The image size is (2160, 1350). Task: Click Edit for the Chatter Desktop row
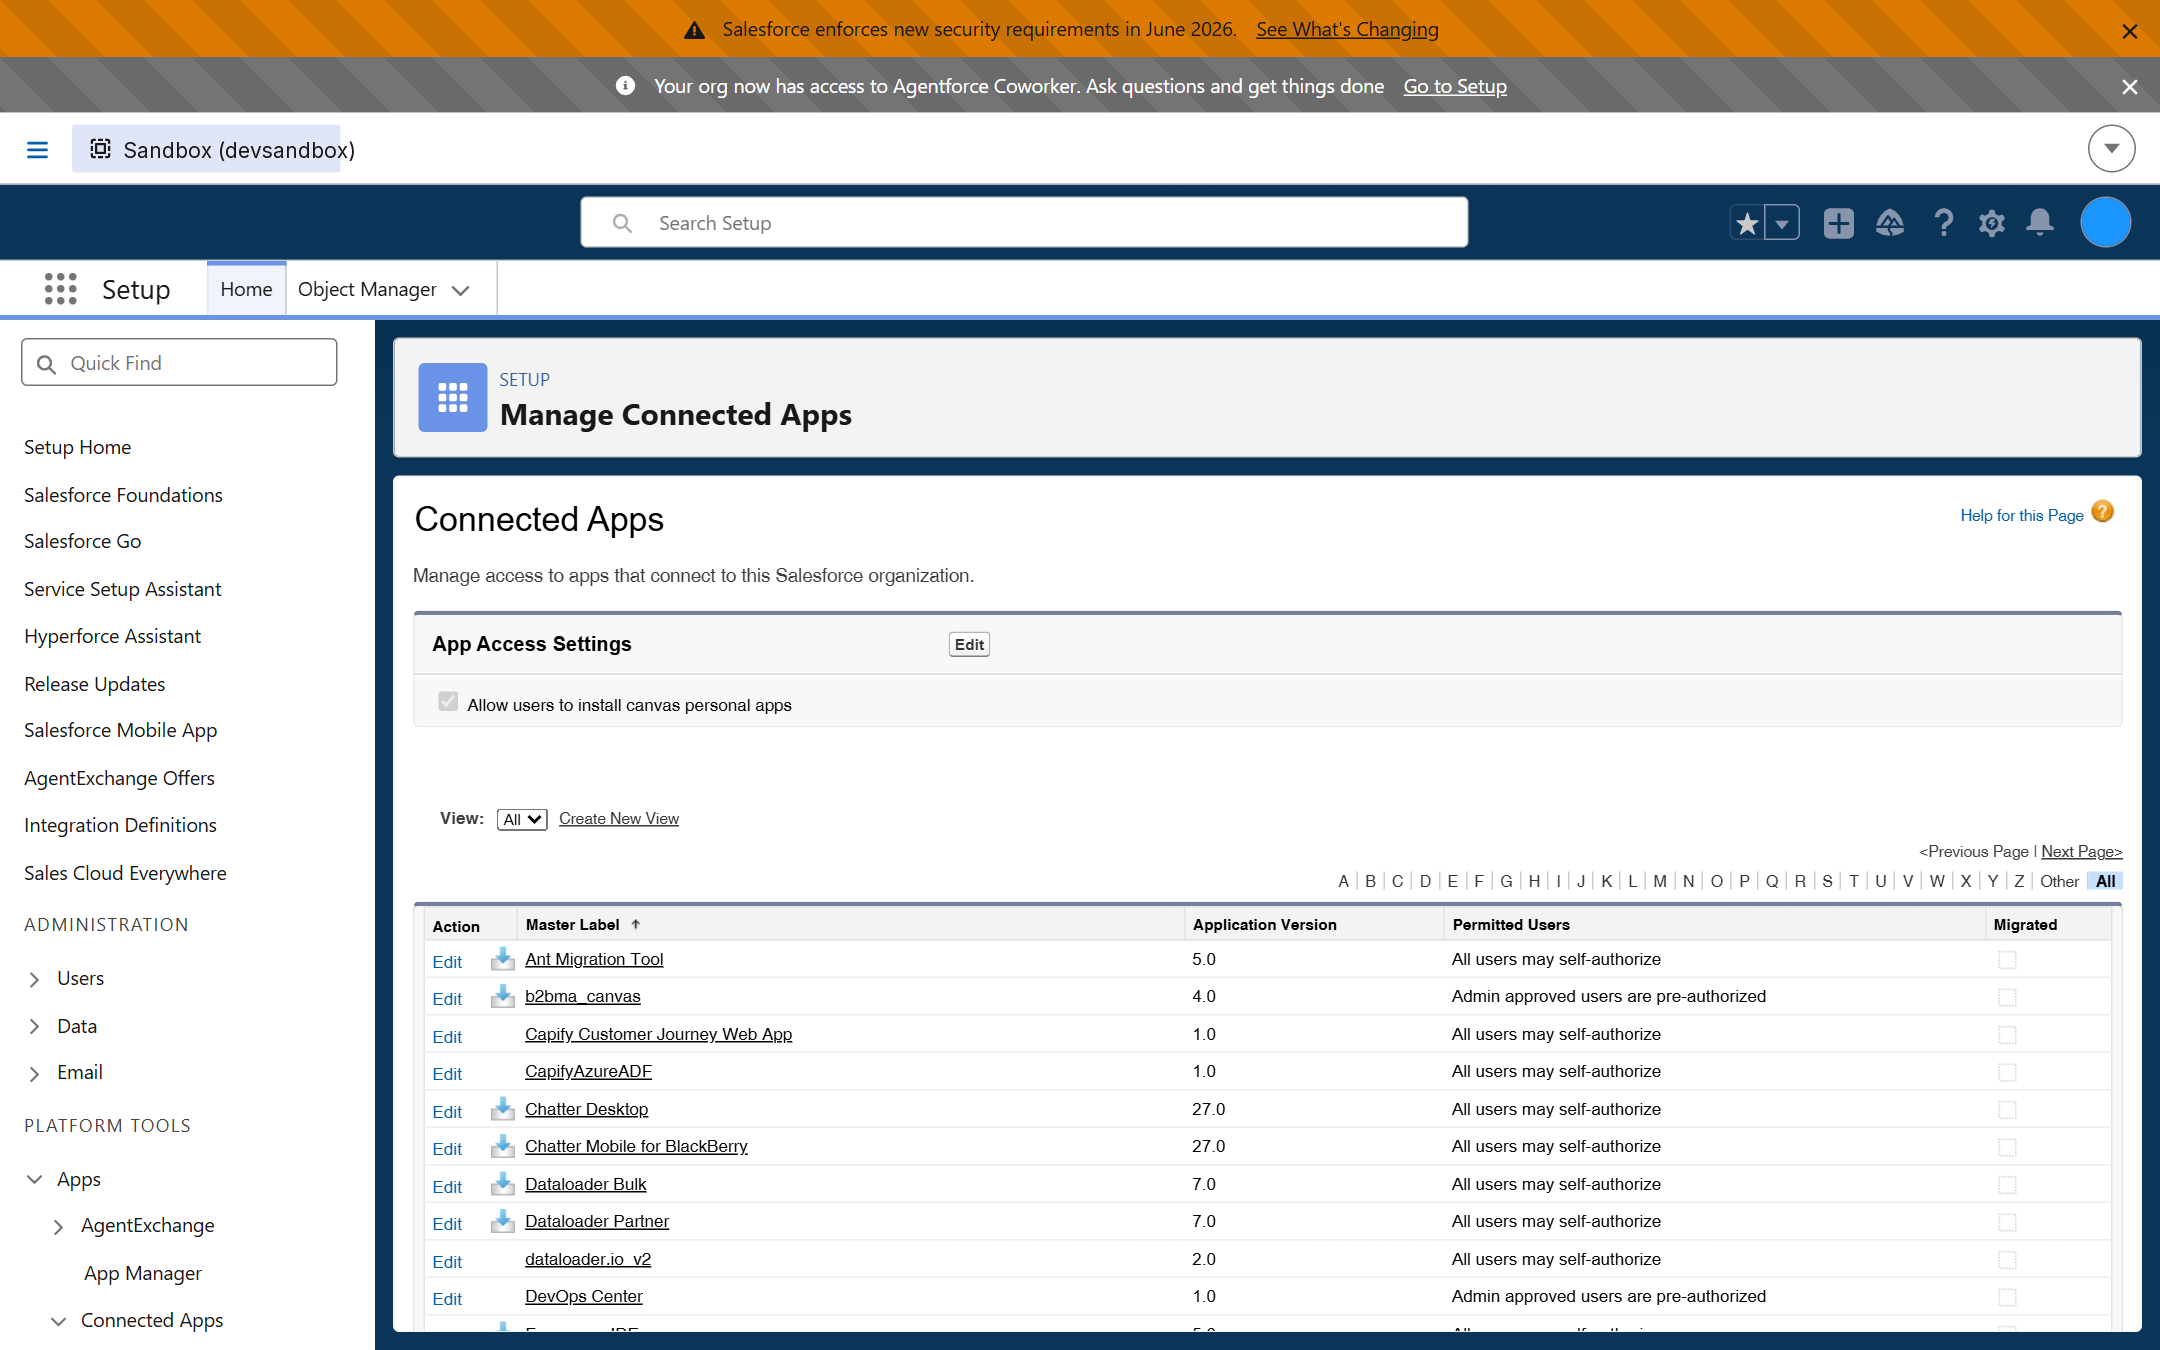(x=447, y=1111)
